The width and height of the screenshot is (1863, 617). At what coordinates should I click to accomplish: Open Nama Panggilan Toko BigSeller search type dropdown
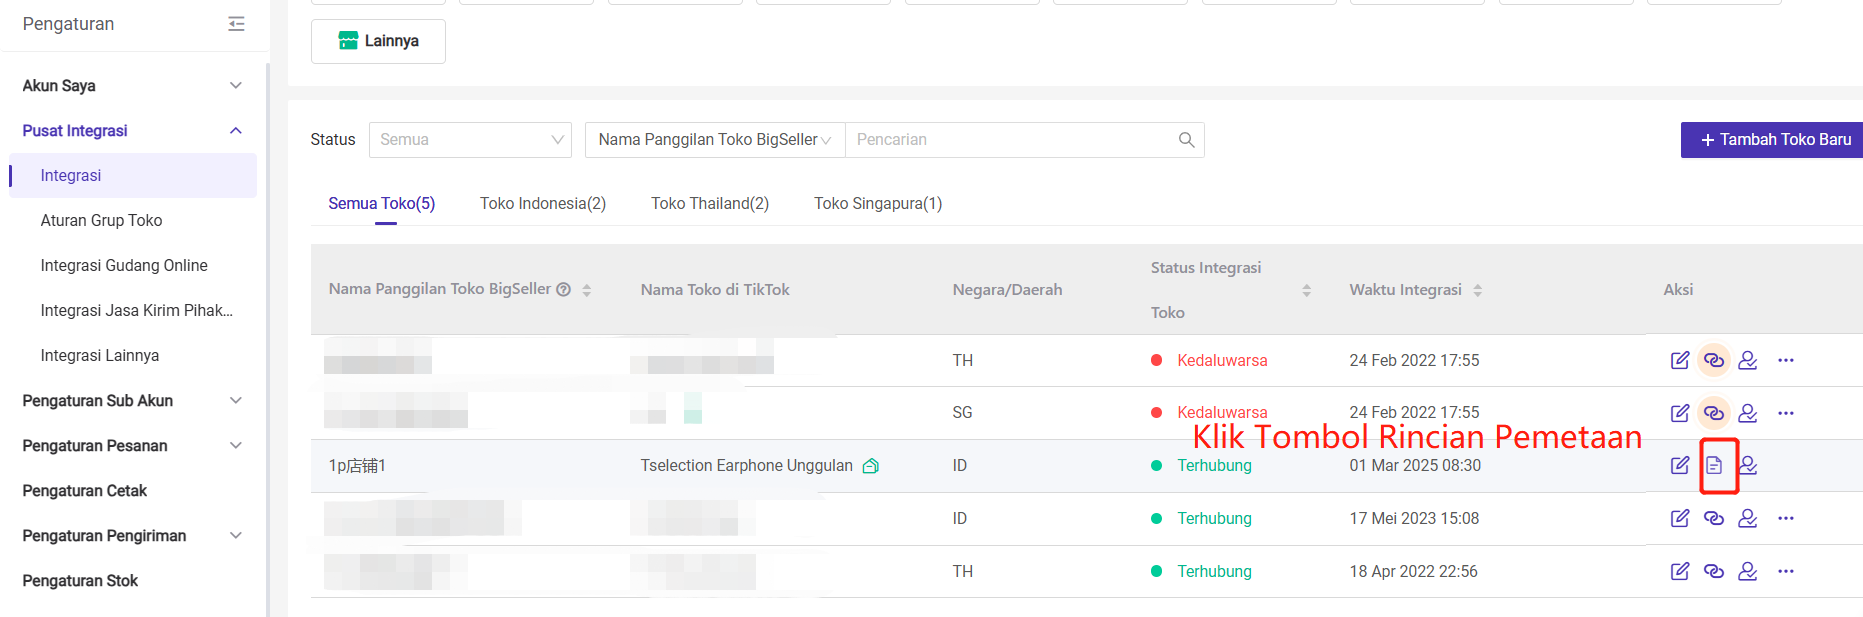714,140
